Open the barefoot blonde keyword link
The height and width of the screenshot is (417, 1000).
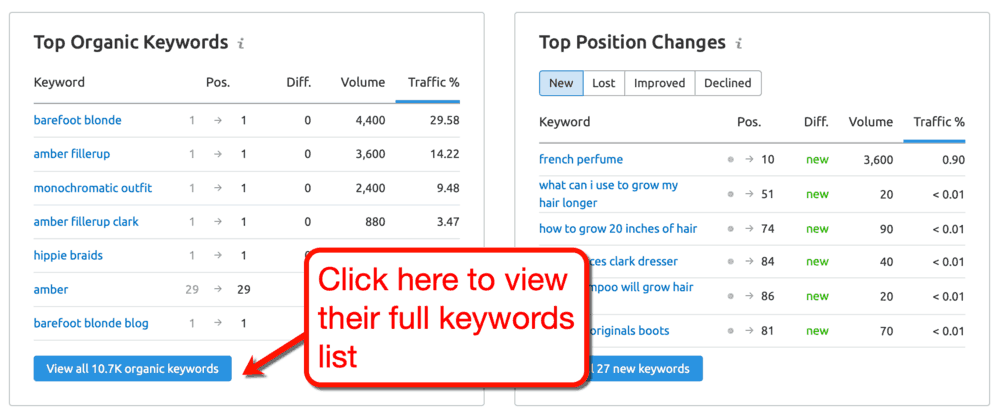[77, 120]
